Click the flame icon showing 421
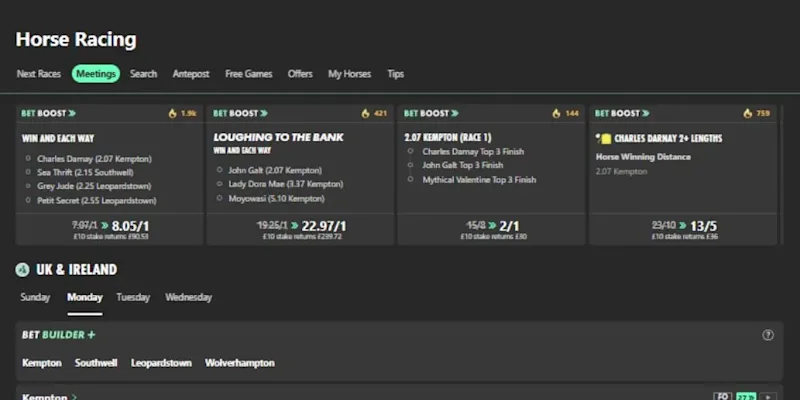The width and height of the screenshot is (800, 400). click(365, 113)
